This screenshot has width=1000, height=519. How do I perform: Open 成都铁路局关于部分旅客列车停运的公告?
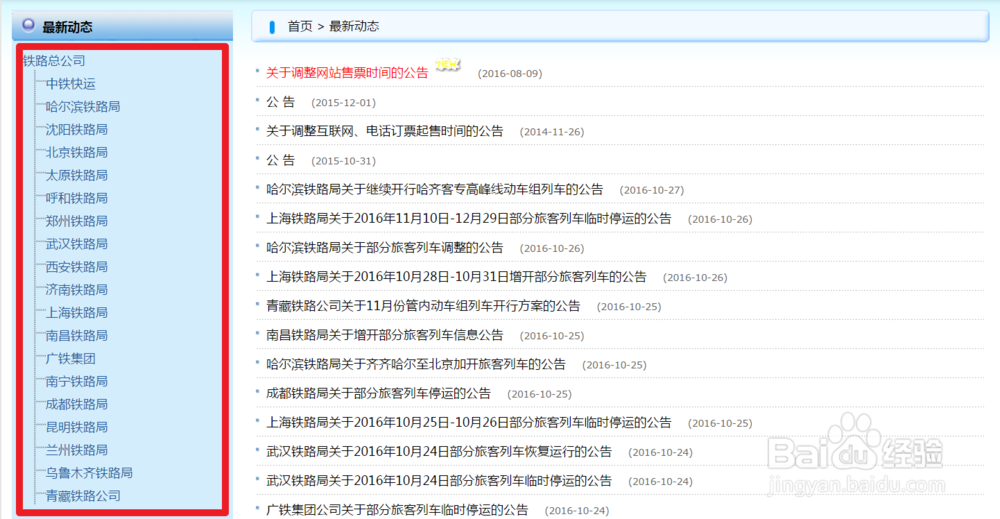pos(378,393)
